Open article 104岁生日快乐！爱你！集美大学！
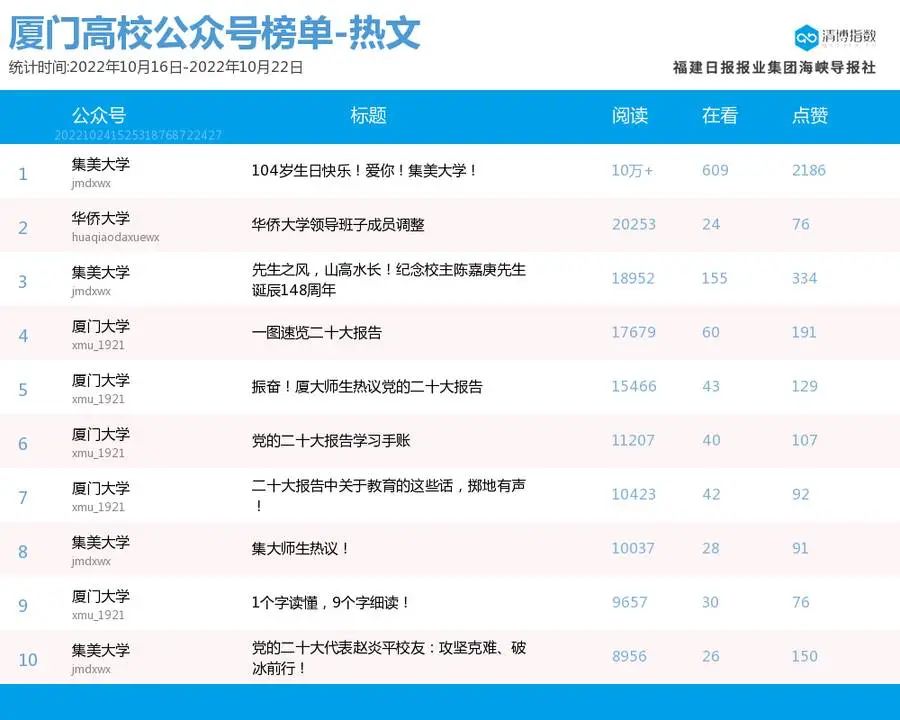 pyautogui.click(x=365, y=171)
